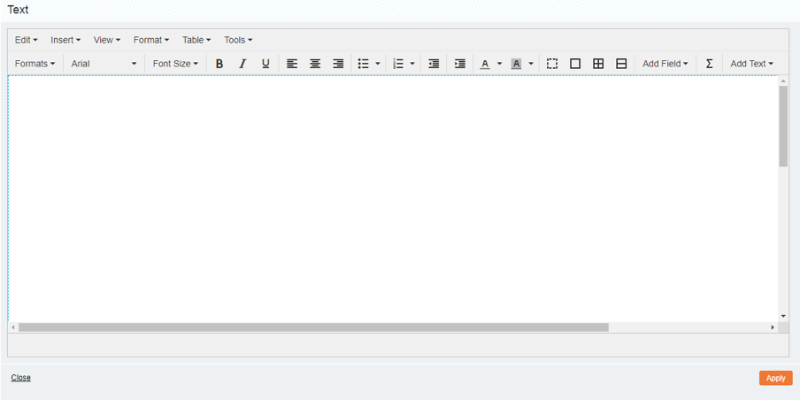The image size is (800, 400).
Task: Click the orange Apply button
Action: point(775,378)
